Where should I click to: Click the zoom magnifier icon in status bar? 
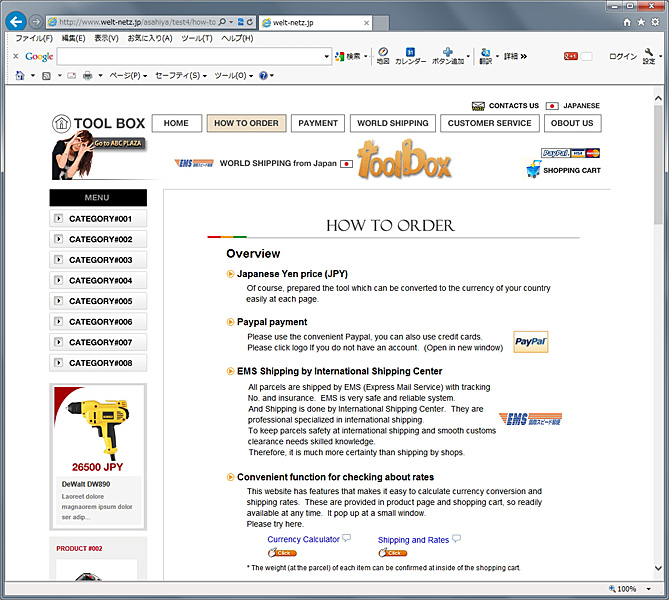coord(612,588)
